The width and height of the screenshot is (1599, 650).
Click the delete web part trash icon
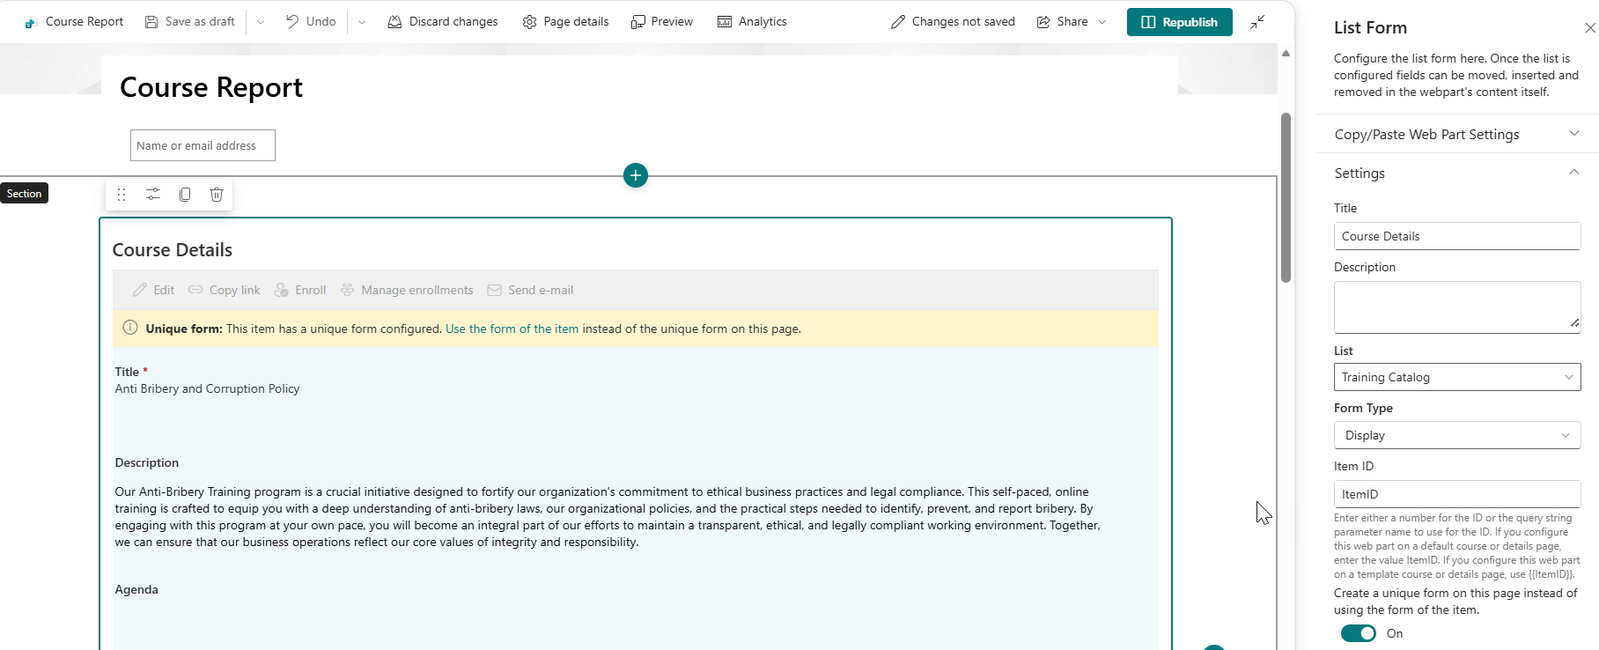[216, 194]
